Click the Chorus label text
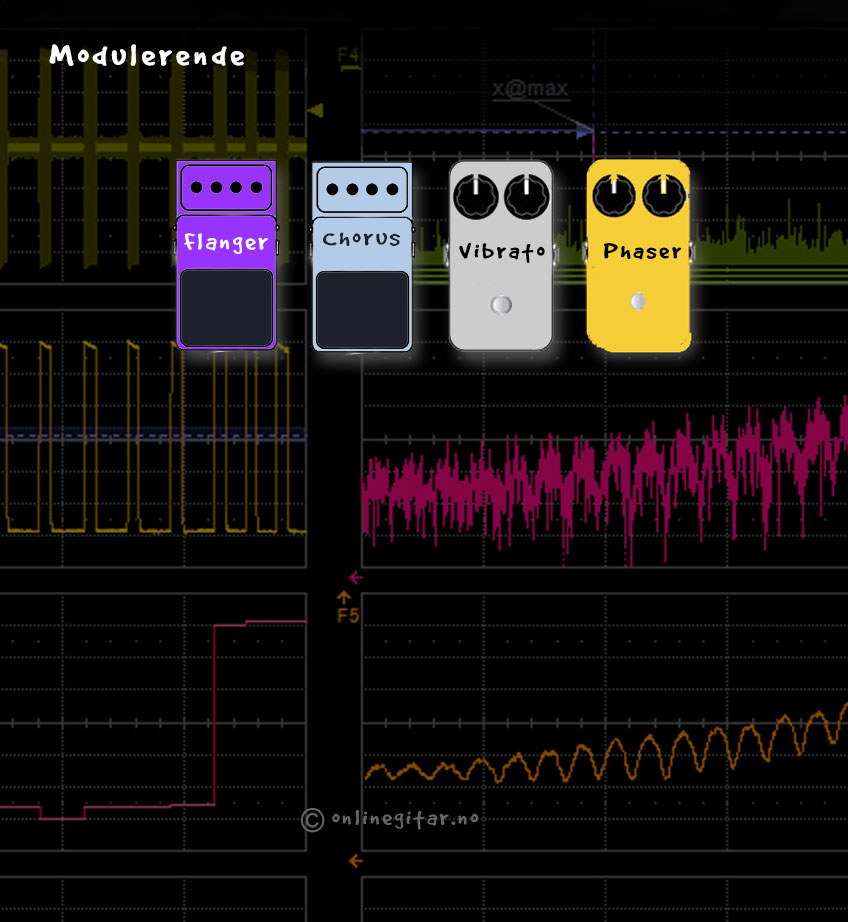Viewport: 848px width, 922px height. 361,239
